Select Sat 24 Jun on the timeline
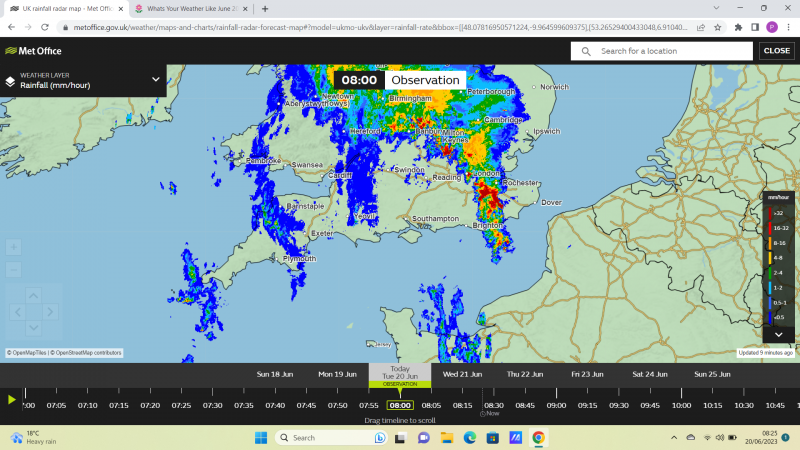The height and width of the screenshot is (450, 800). (650, 374)
